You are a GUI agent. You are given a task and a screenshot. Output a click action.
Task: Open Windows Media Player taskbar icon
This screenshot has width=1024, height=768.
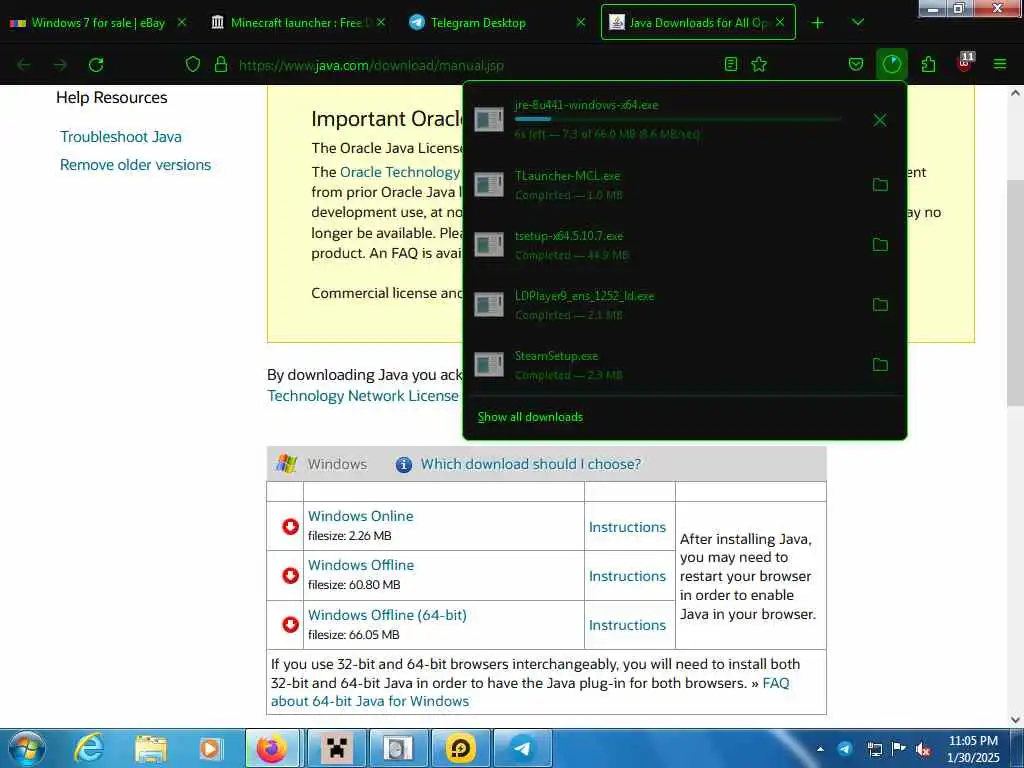(210, 748)
